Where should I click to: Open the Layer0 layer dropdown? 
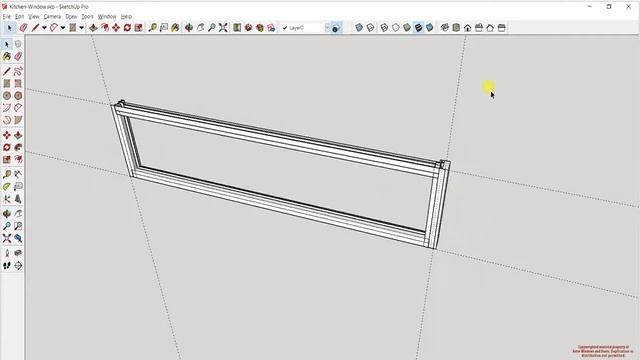point(305,28)
